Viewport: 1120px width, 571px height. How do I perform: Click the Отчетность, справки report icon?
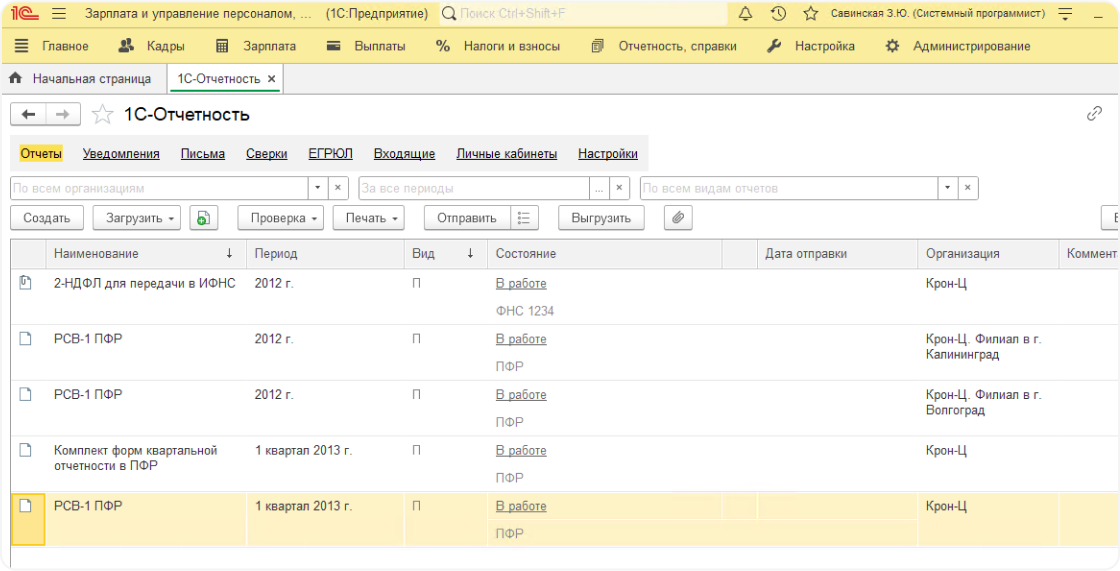(x=598, y=46)
